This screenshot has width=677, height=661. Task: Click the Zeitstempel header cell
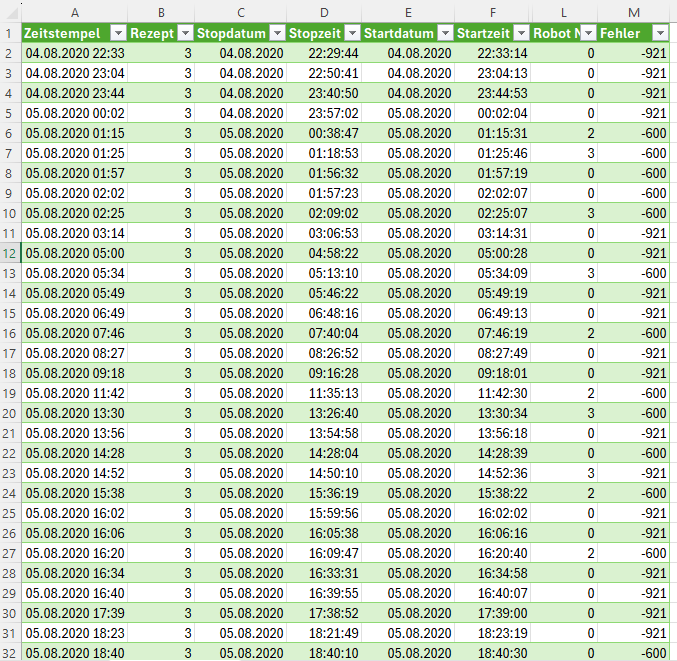(75, 33)
